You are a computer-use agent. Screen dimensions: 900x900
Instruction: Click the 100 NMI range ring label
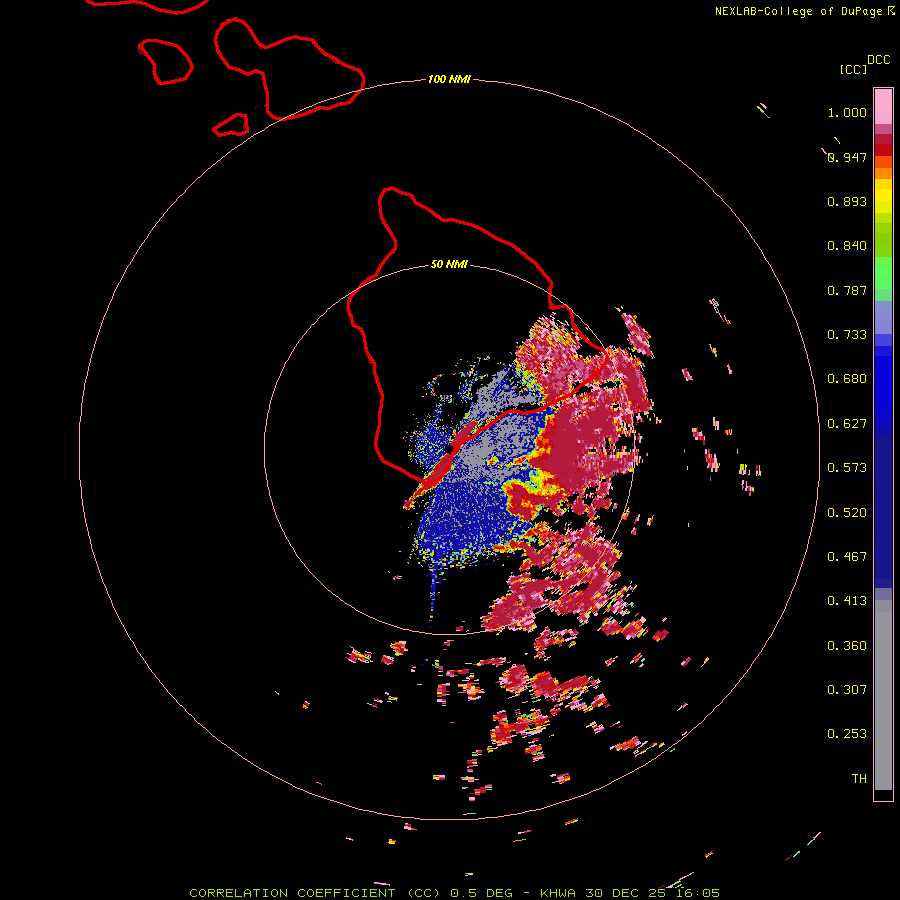[x=449, y=79]
